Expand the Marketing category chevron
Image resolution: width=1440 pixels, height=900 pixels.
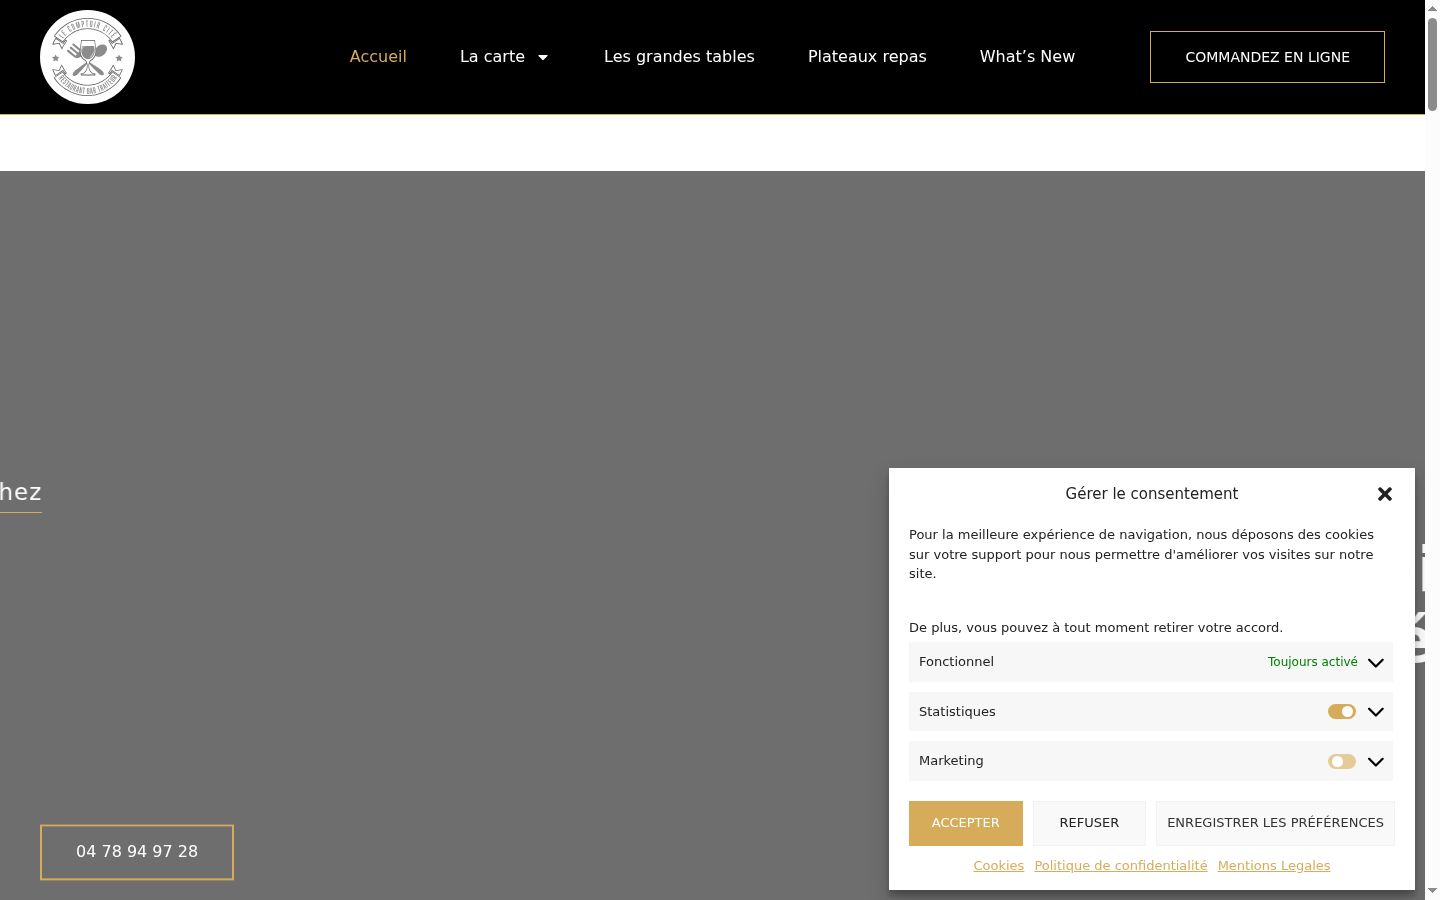pos(1376,761)
